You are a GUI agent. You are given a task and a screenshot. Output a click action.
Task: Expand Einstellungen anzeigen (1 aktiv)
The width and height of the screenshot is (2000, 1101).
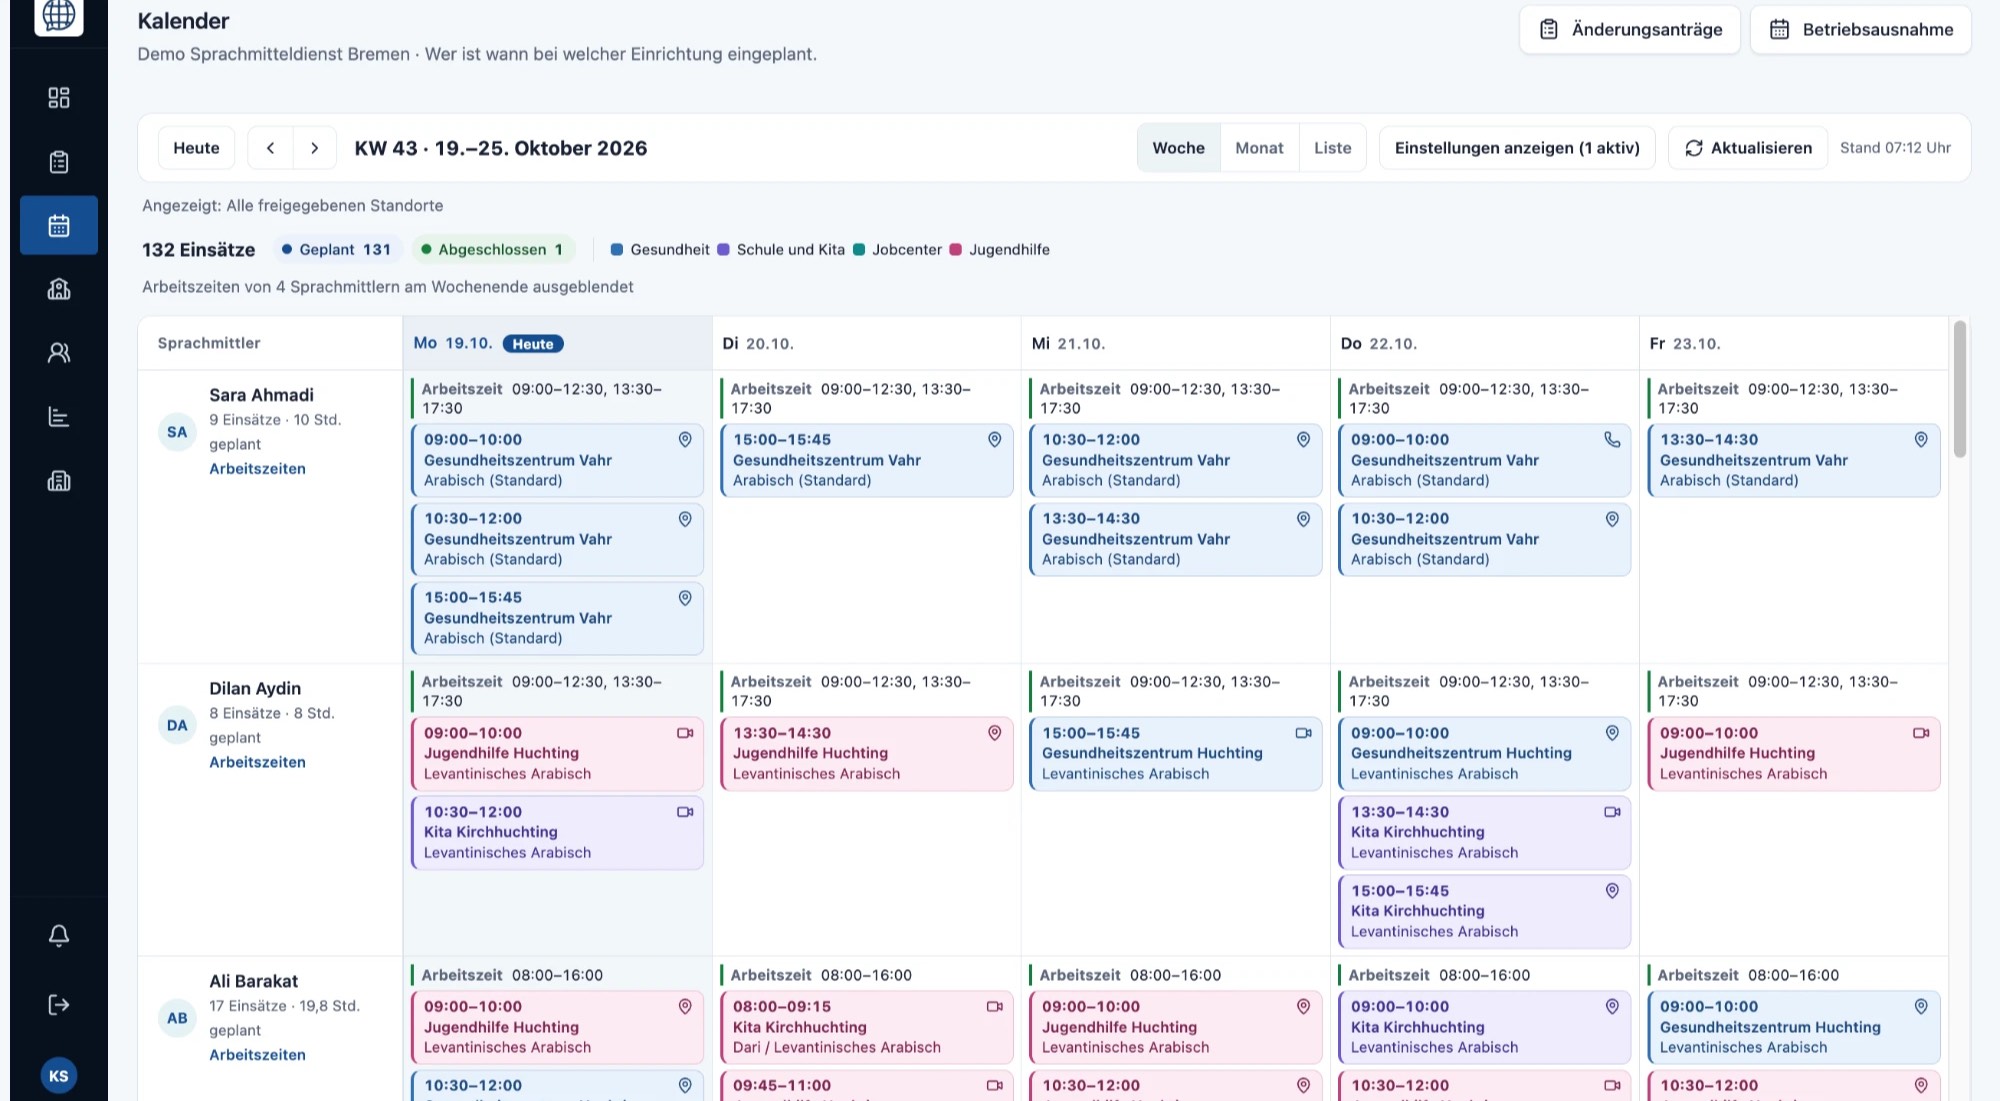coord(1517,148)
